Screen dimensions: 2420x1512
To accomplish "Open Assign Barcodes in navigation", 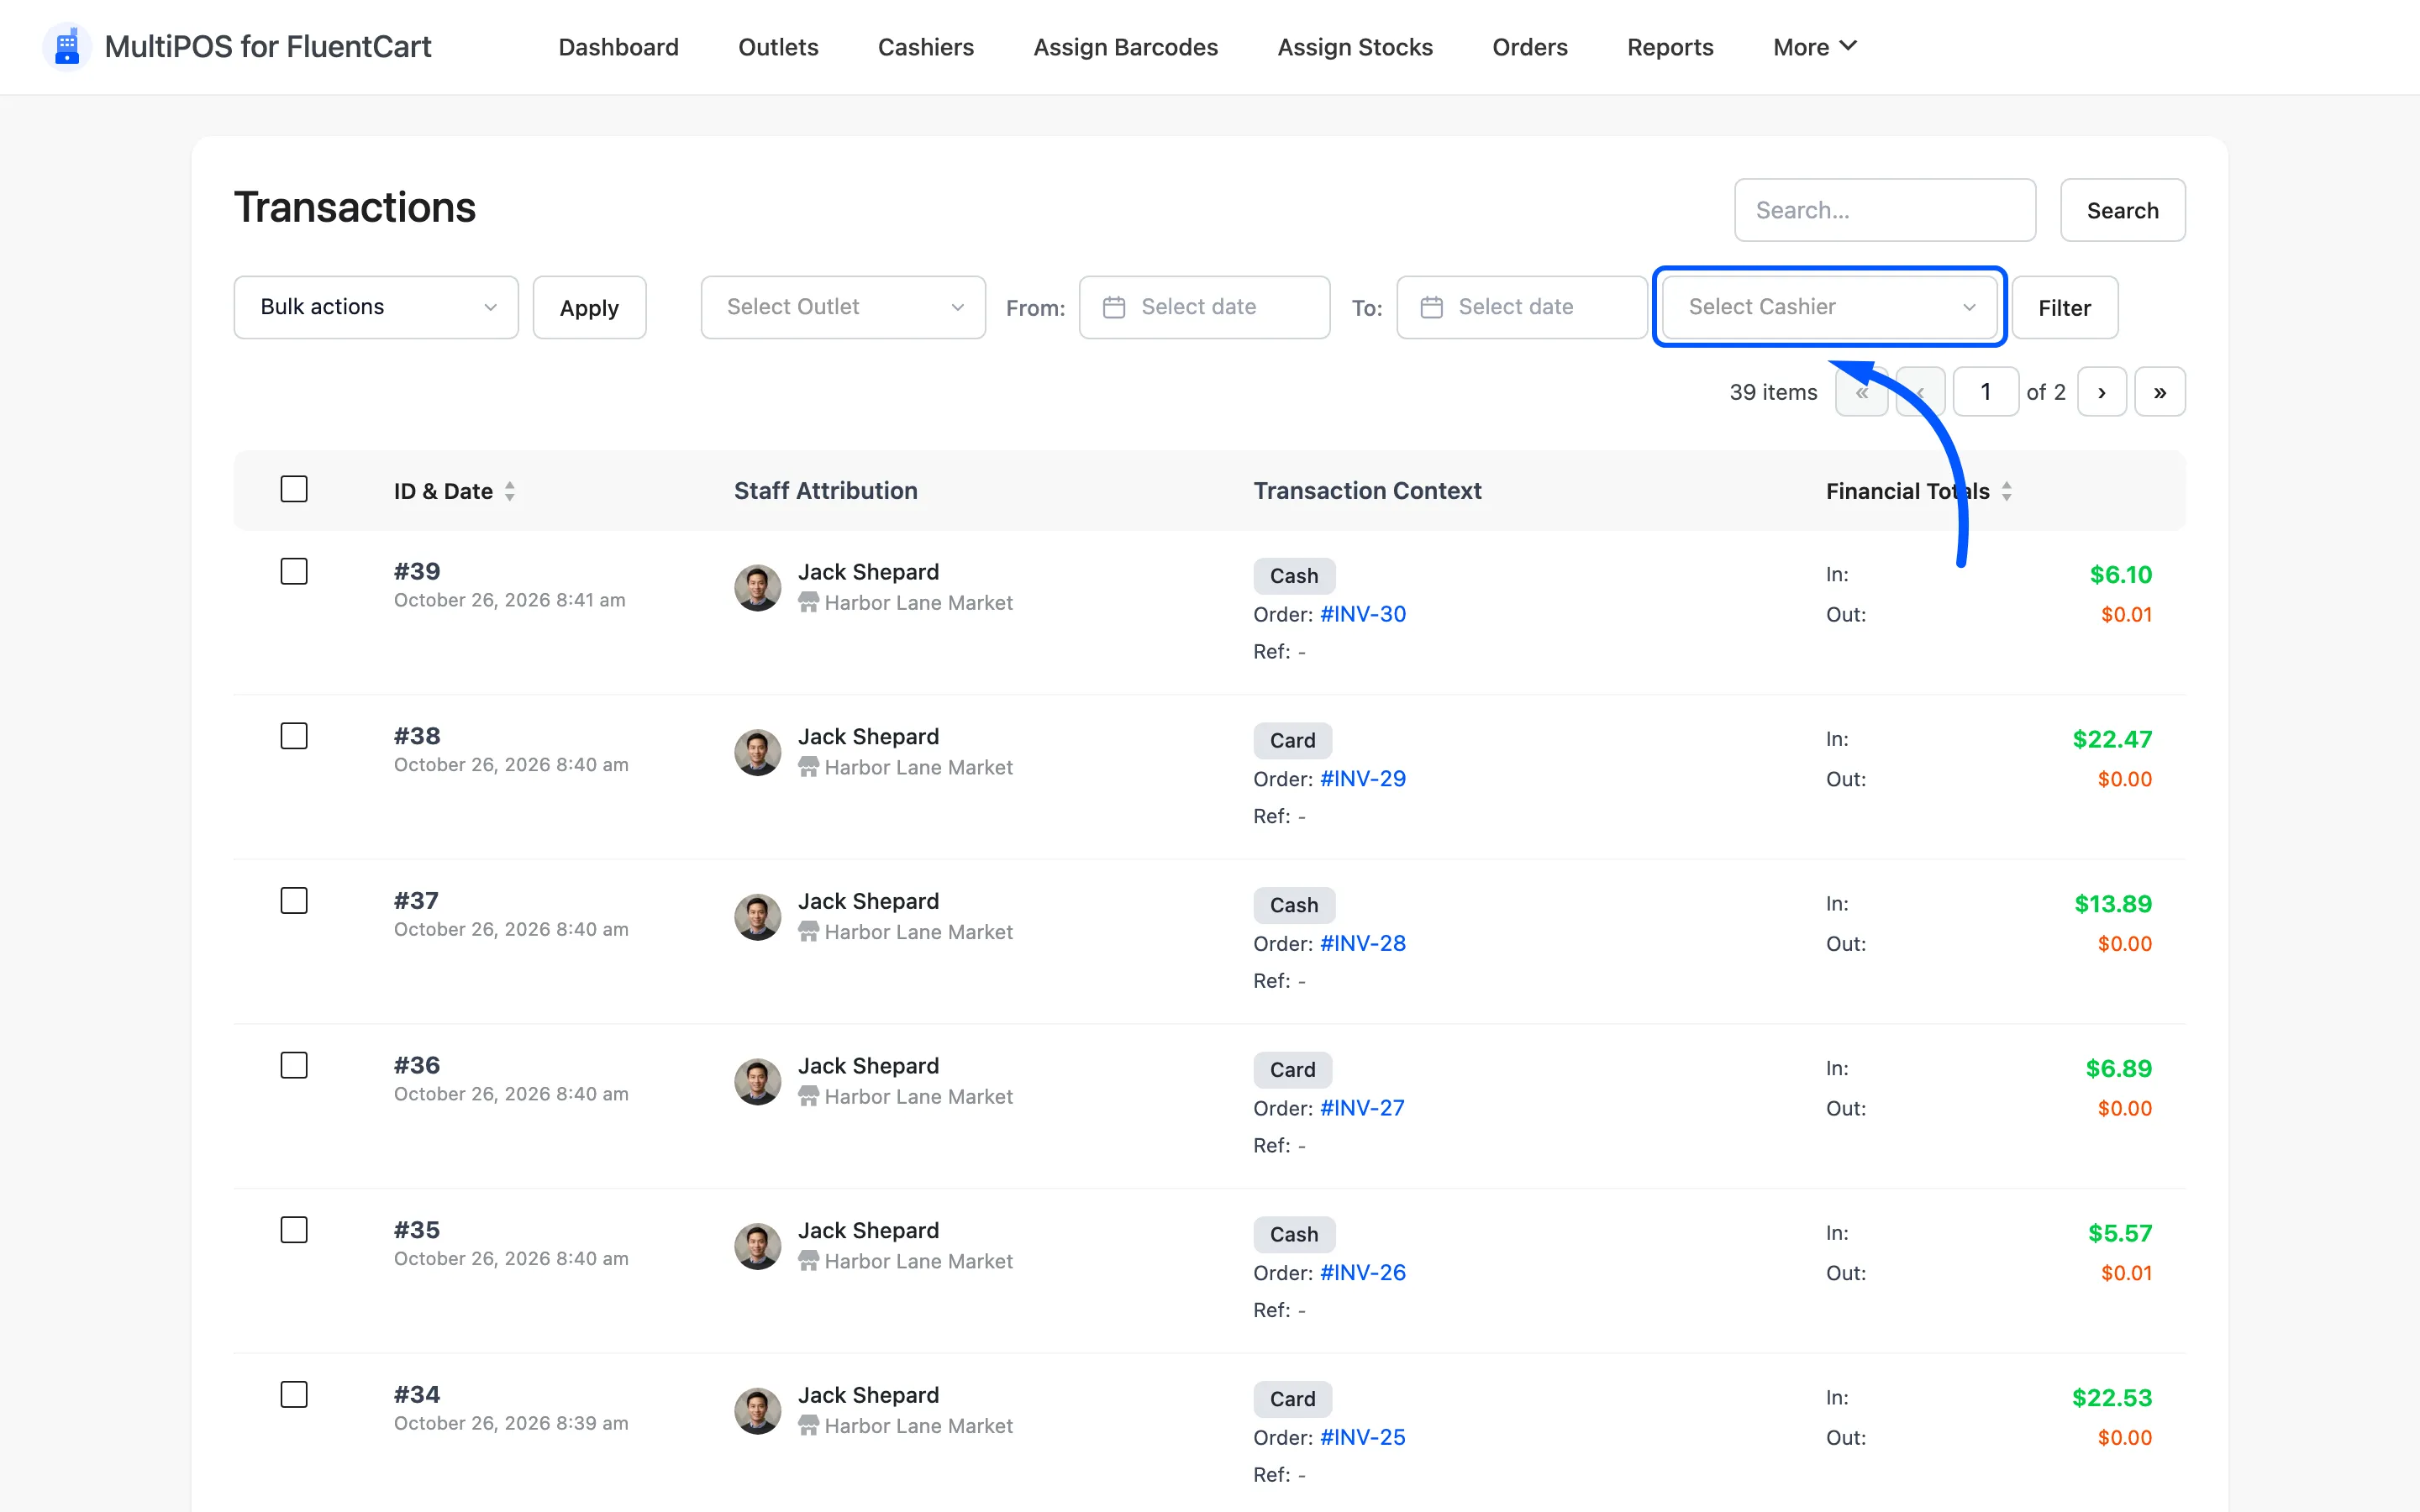I will pos(1125,47).
